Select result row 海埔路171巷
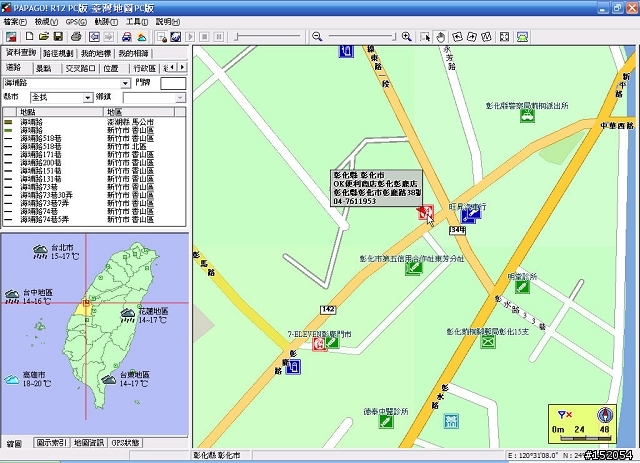 coord(94,154)
